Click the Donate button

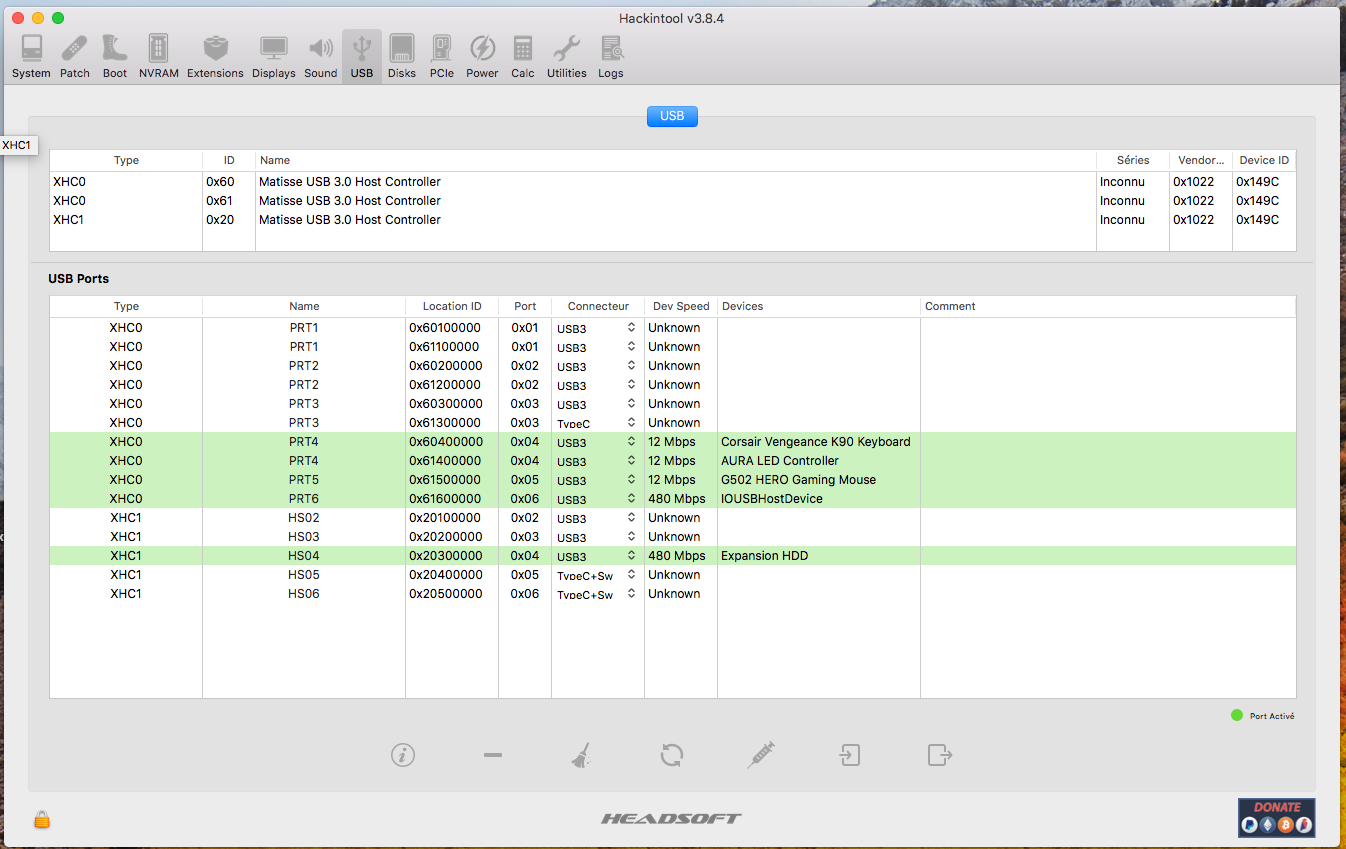click(1276, 817)
